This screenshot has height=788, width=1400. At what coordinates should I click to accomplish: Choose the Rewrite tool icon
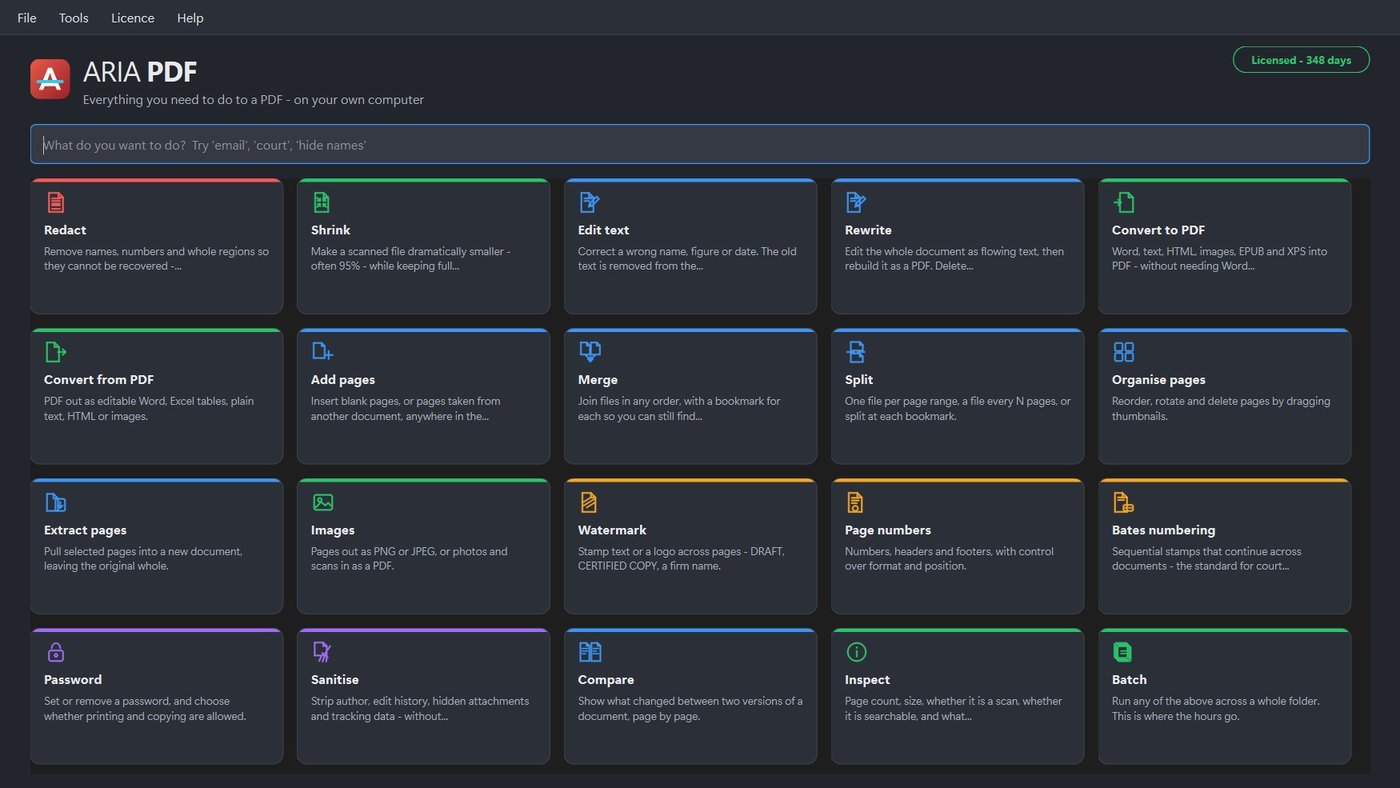coord(856,202)
